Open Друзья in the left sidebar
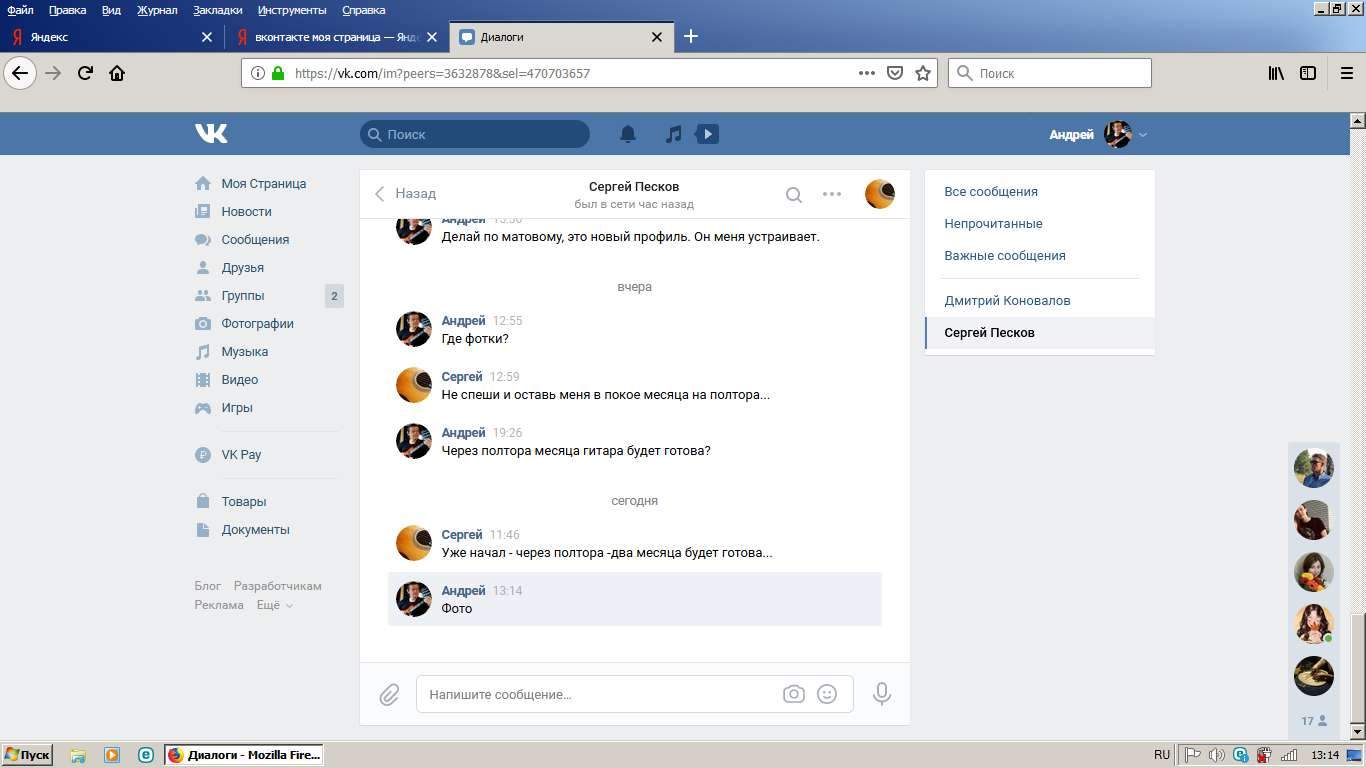The width and height of the screenshot is (1366, 768). click(x=243, y=268)
